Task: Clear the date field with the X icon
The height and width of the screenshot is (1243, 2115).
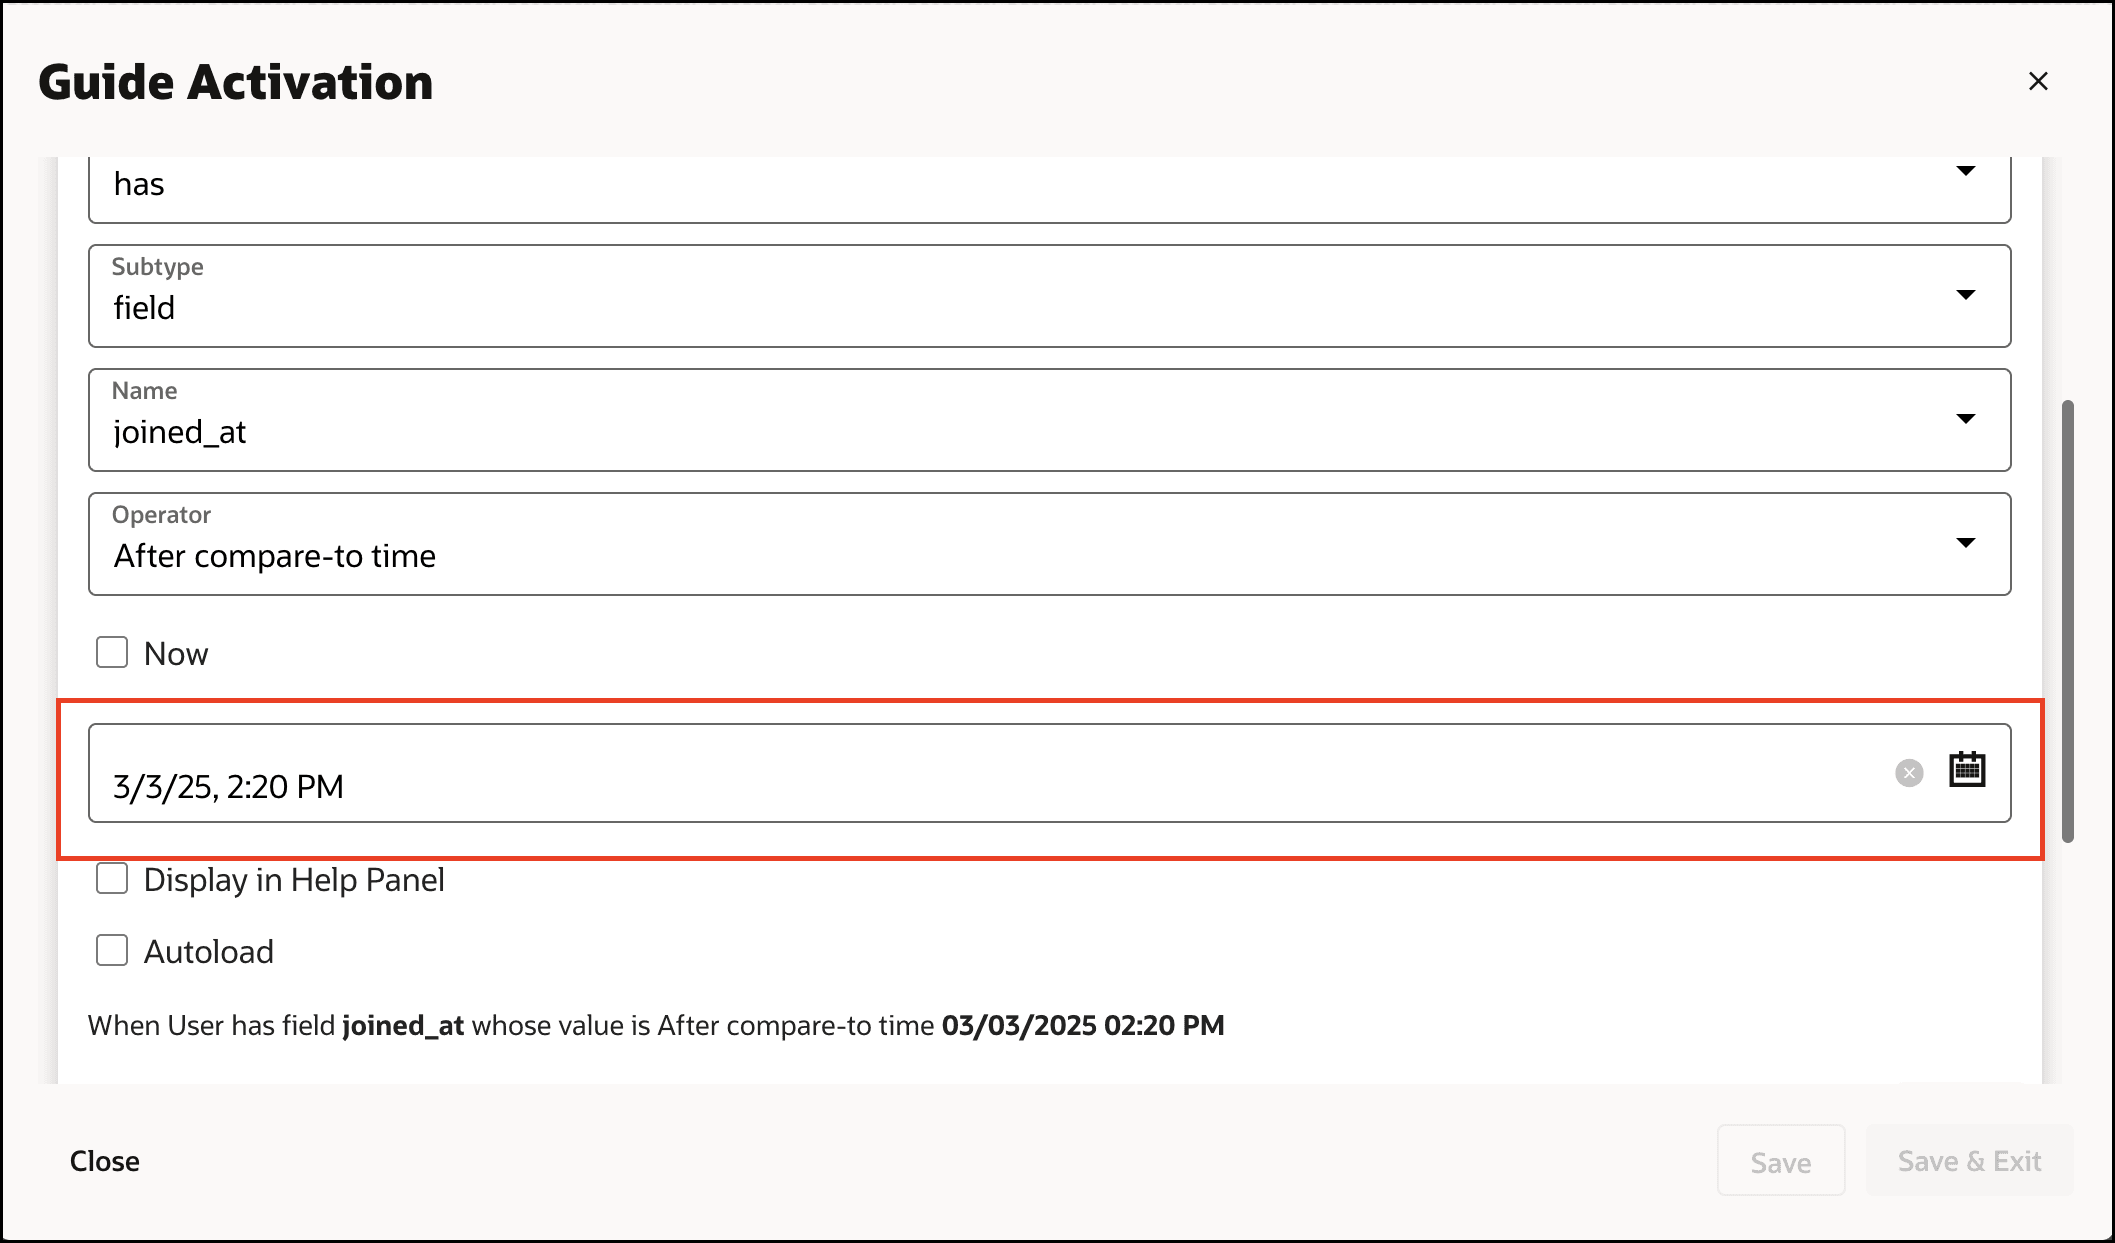Action: (x=1909, y=773)
